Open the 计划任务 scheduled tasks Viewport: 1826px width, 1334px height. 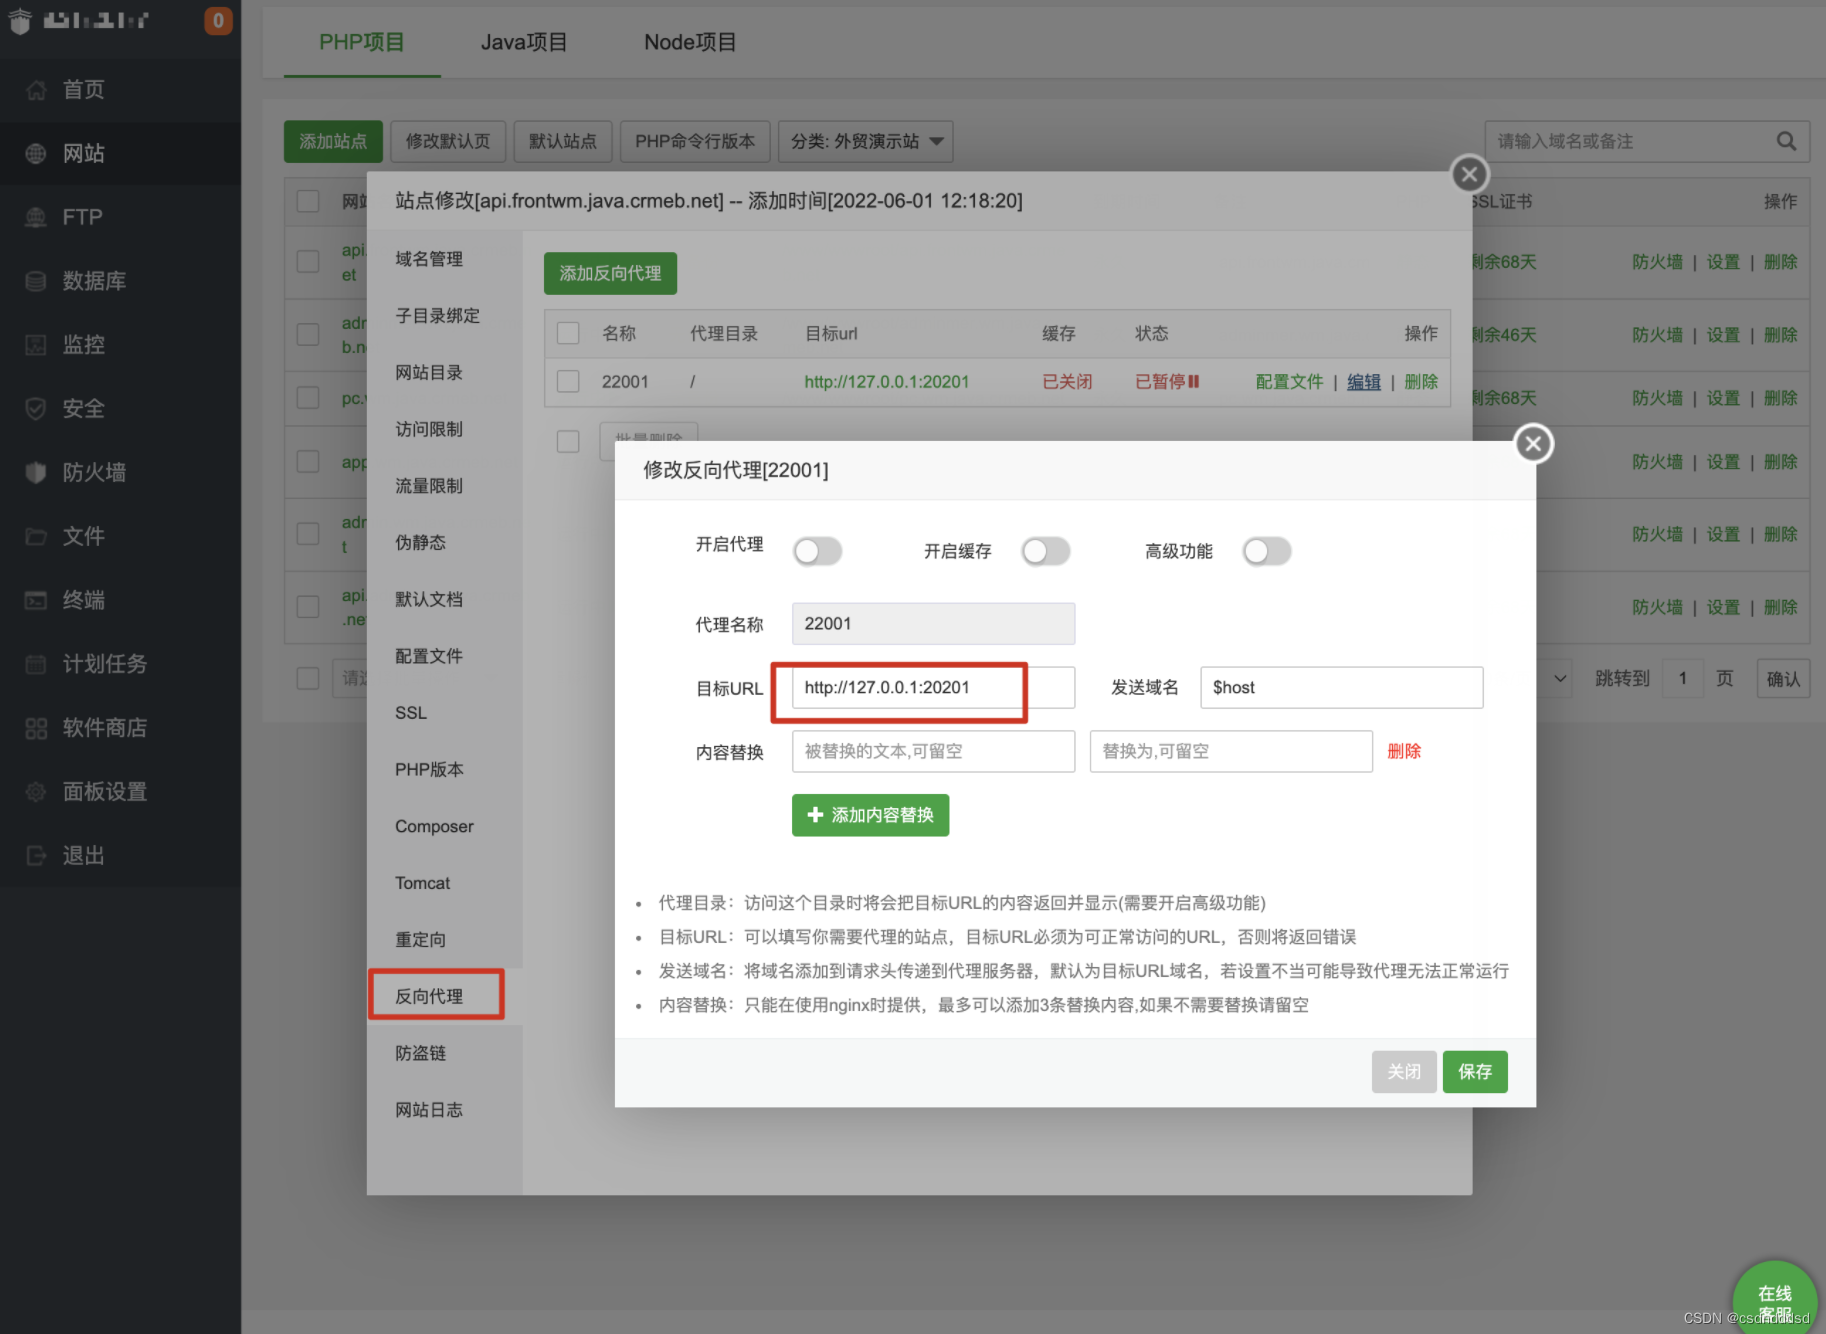[x=105, y=664]
